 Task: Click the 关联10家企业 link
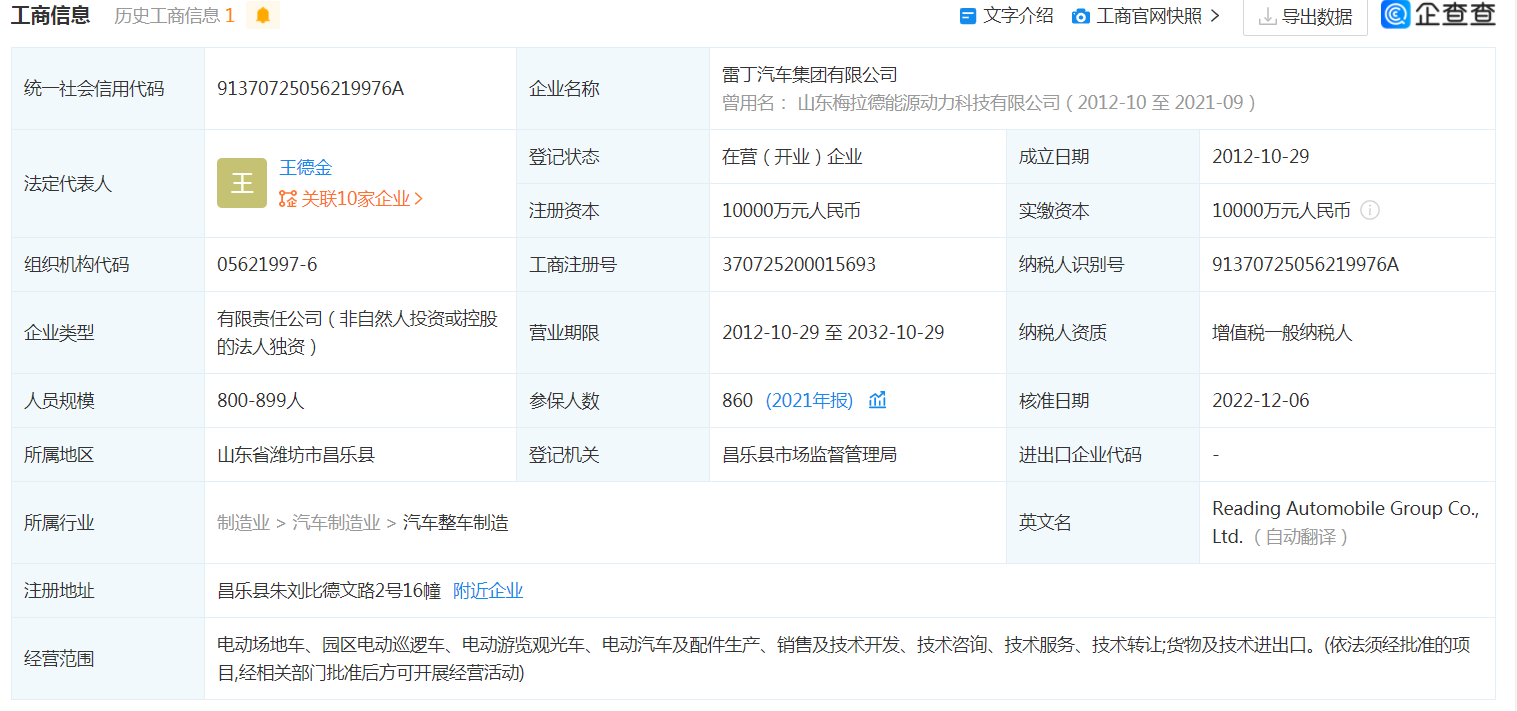(x=360, y=198)
